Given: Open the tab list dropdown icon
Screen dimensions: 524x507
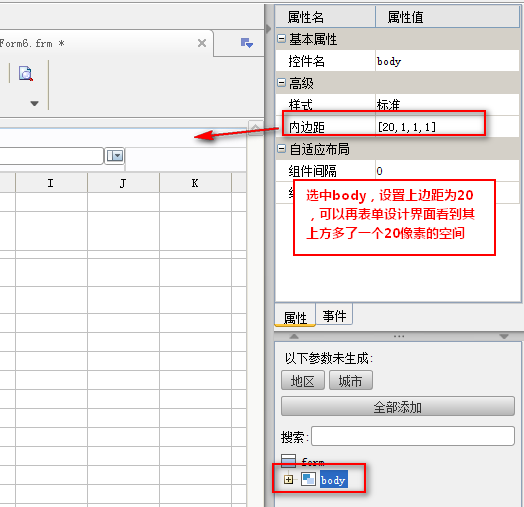Looking at the screenshot, I should coord(247,43).
